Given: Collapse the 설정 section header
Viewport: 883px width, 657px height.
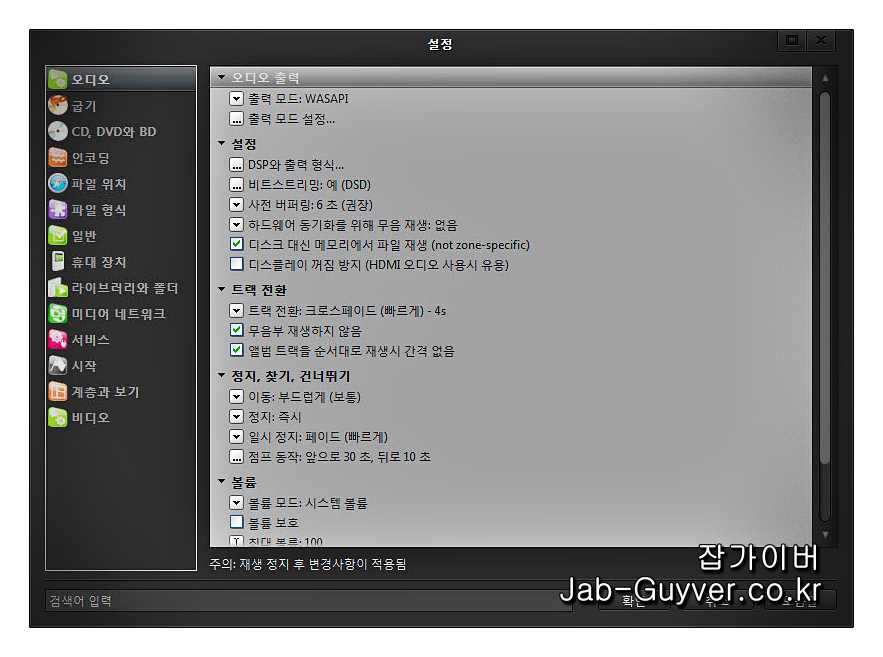Looking at the screenshot, I should (x=221, y=144).
